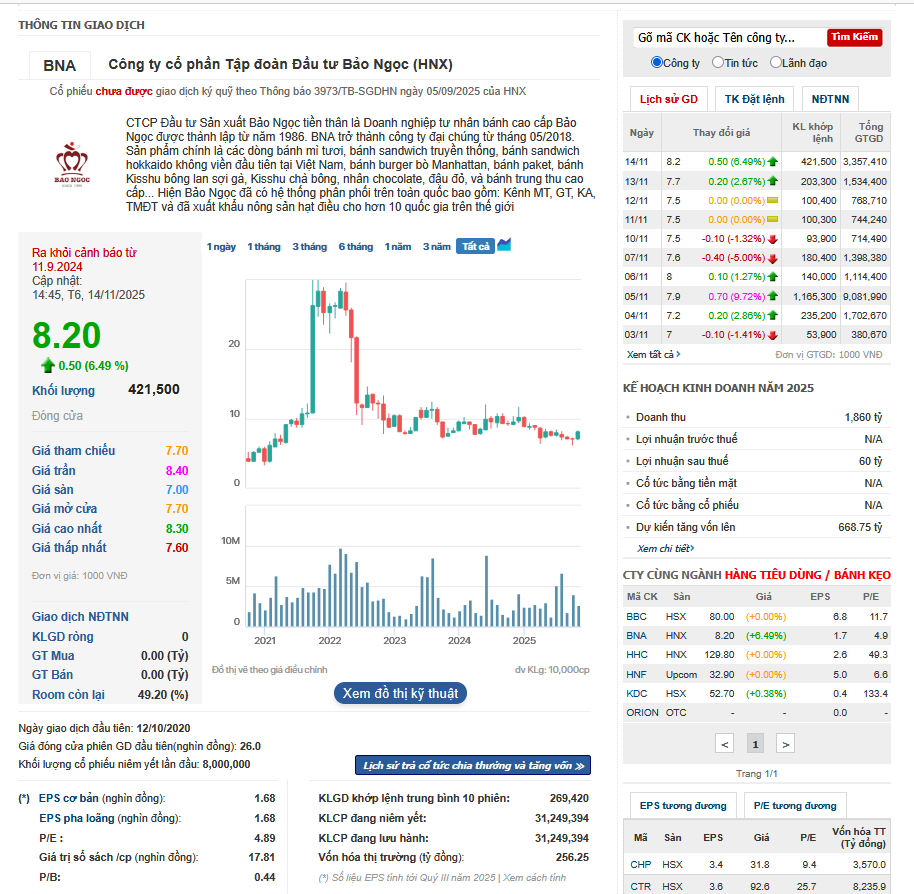Click the Giá sàn value 7.00
Screen dimensions: 914x894
pyautogui.click(x=177, y=490)
